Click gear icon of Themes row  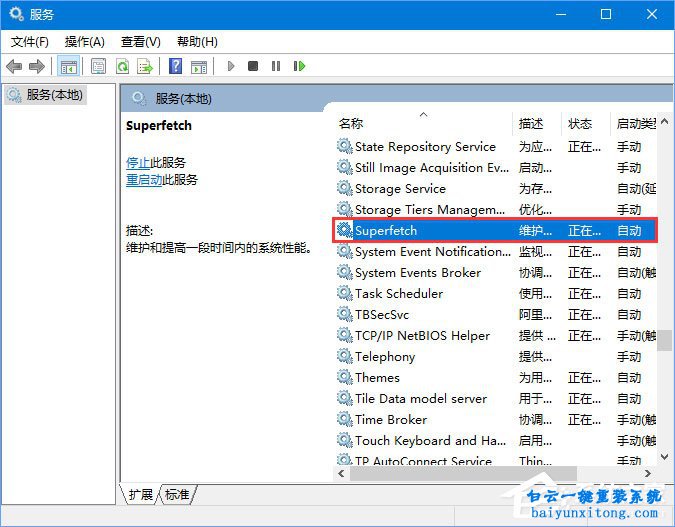coord(344,377)
